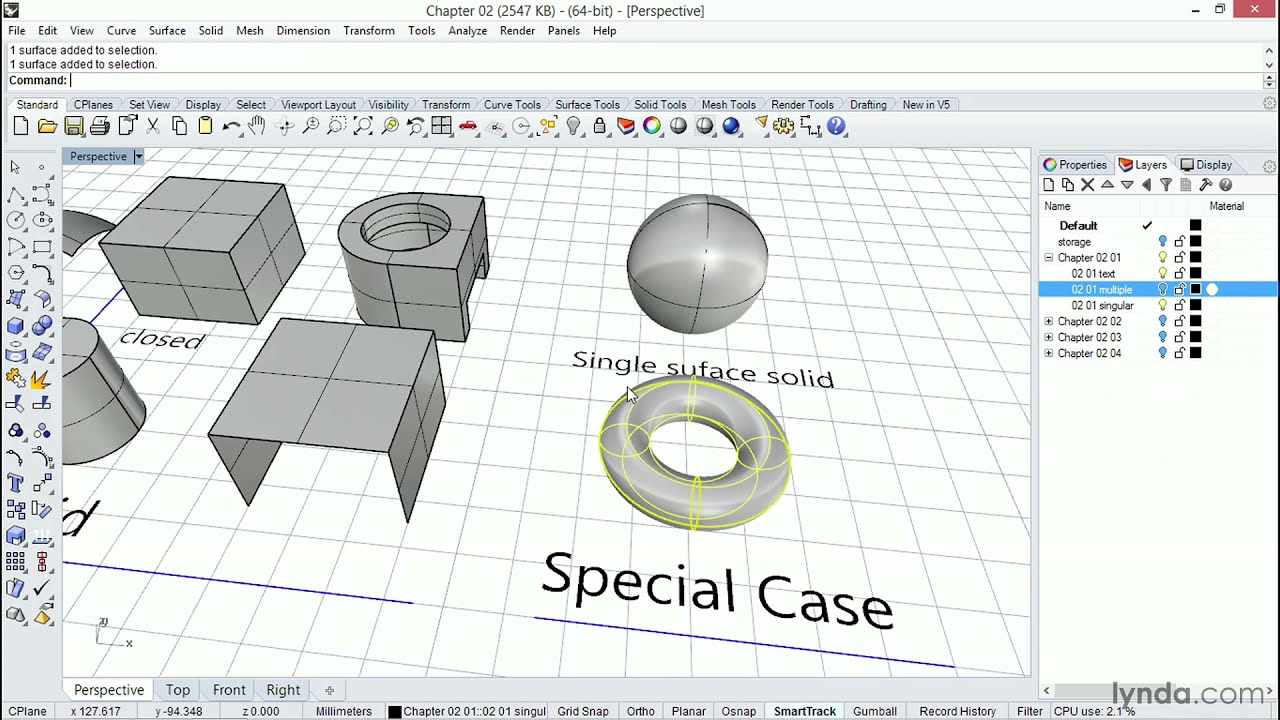Choose the Boolean Union spheres icon
Viewport: 1280px width, 720px height.
pyautogui.click(x=42, y=326)
